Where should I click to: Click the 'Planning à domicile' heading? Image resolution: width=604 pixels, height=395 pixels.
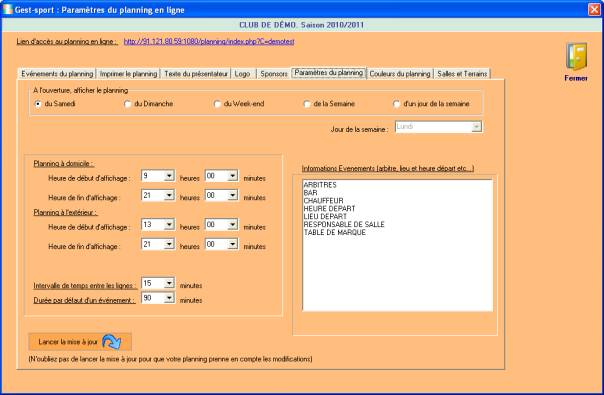click(x=64, y=164)
